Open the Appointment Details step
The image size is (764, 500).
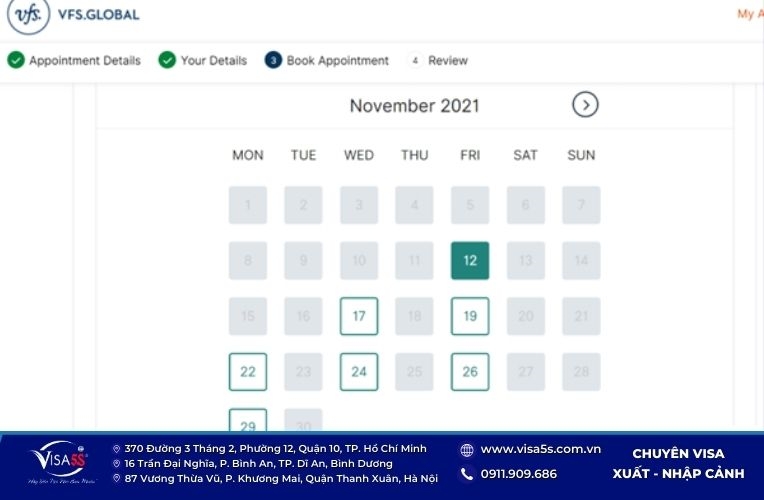pyautogui.click(x=84, y=60)
